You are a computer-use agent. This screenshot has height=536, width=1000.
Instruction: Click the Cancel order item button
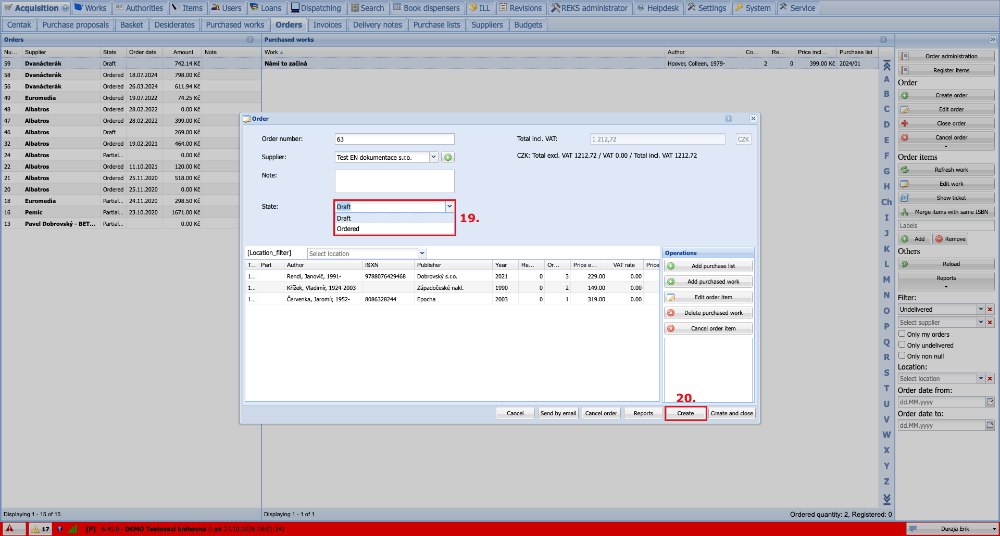pos(709,329)
